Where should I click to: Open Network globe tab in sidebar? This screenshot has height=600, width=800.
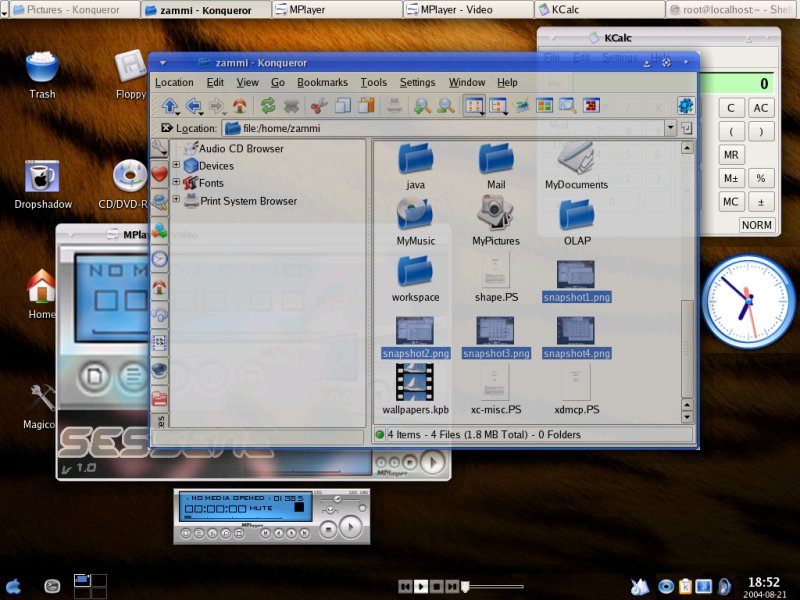point(159,370)
